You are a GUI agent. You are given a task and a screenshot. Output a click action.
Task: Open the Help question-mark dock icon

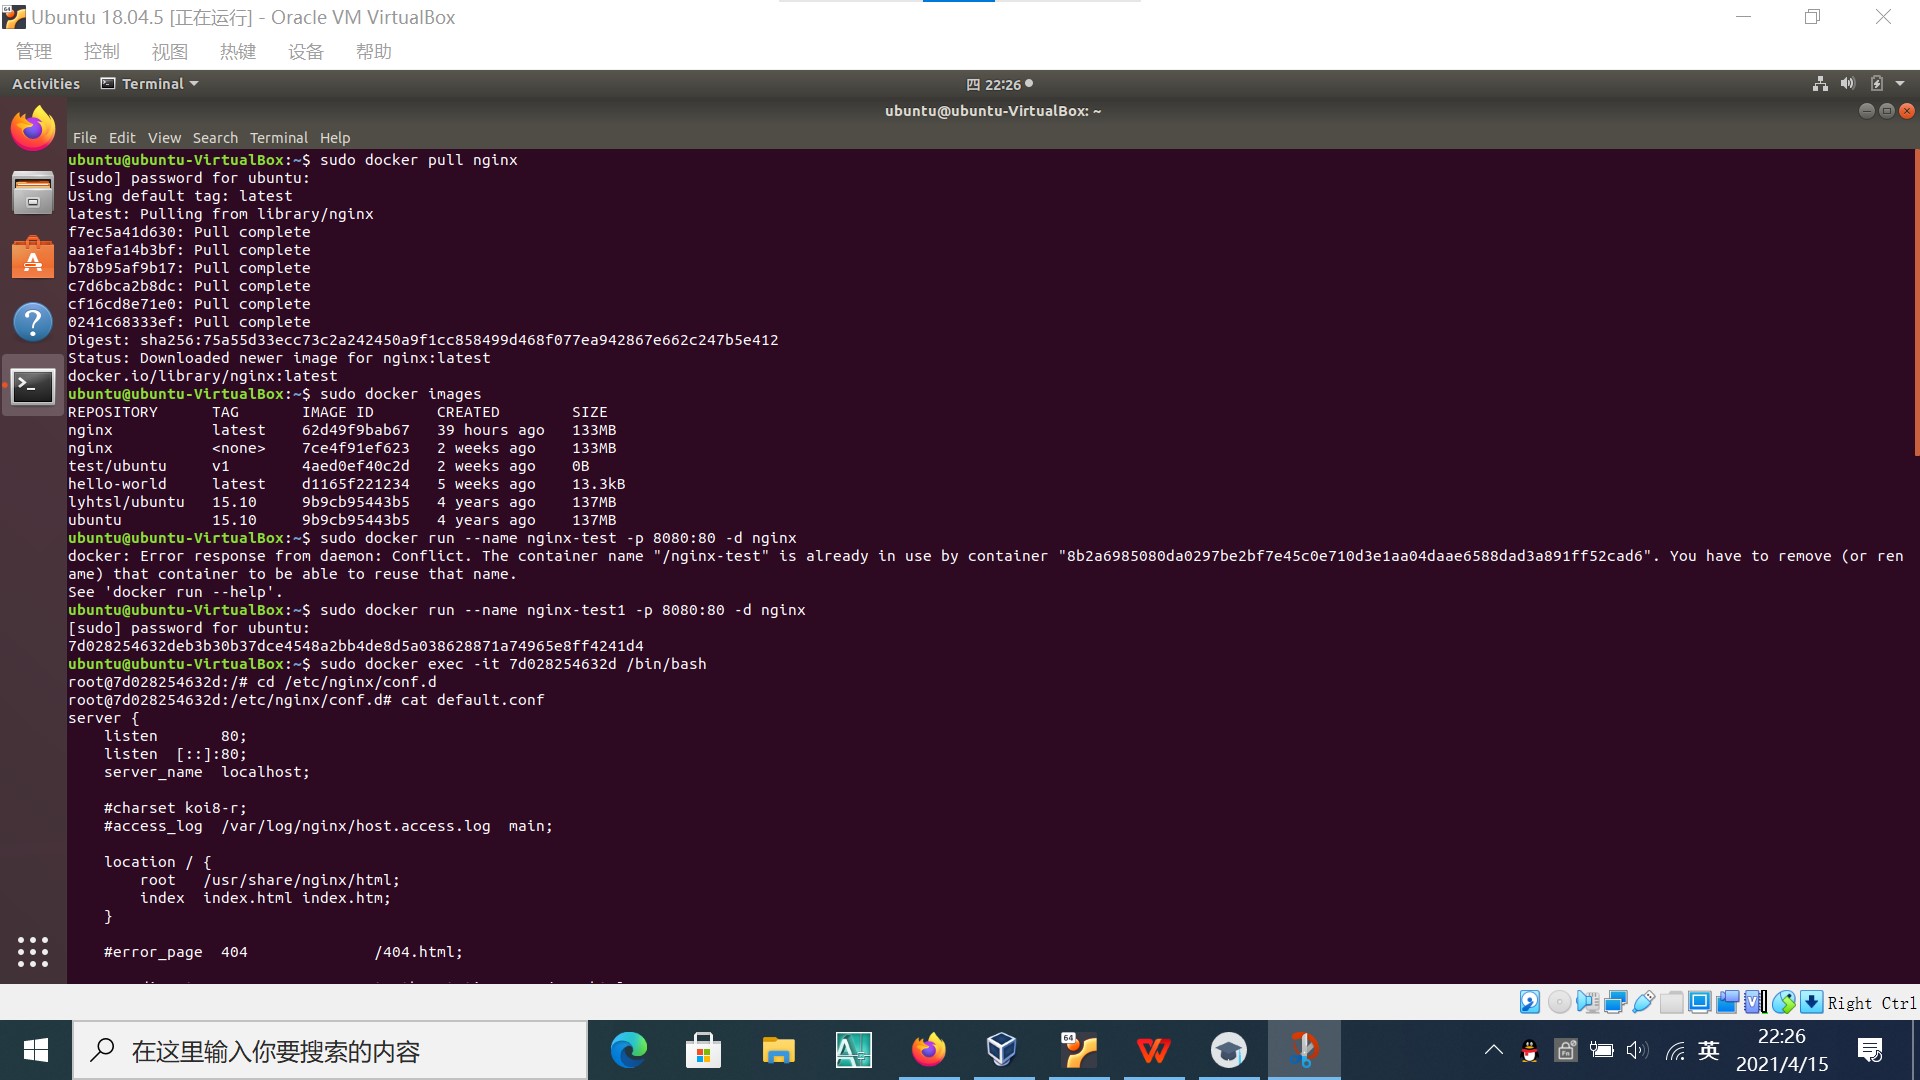pyautogui.click(x=33, y=322)
